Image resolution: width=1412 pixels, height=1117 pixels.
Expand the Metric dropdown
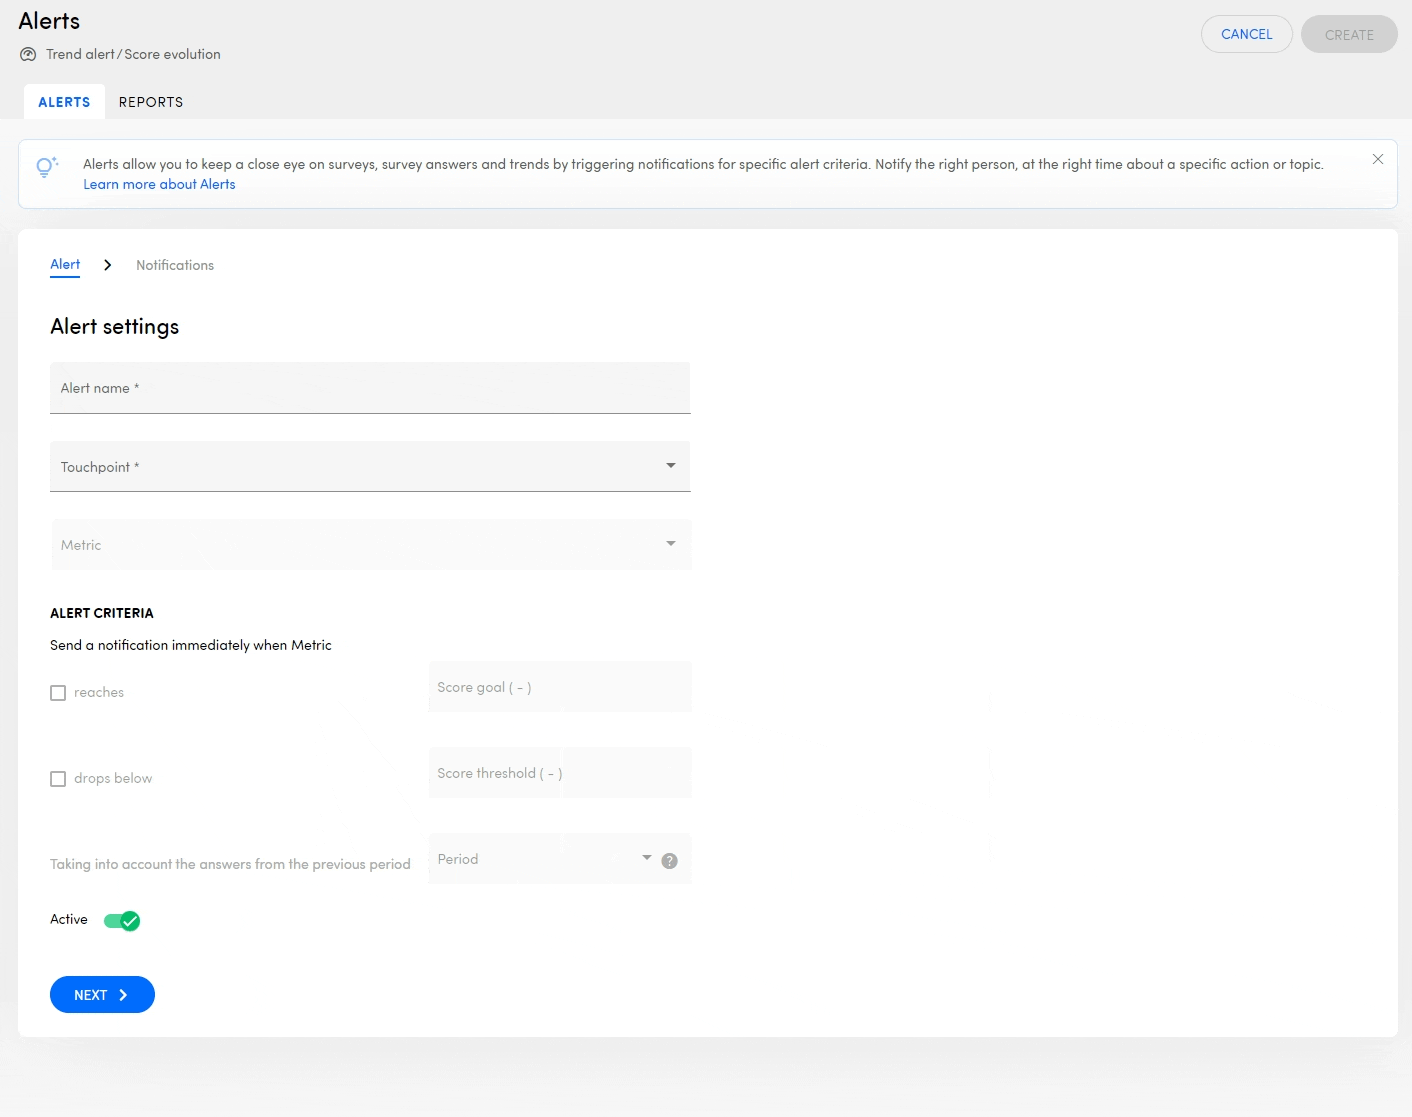370,544
